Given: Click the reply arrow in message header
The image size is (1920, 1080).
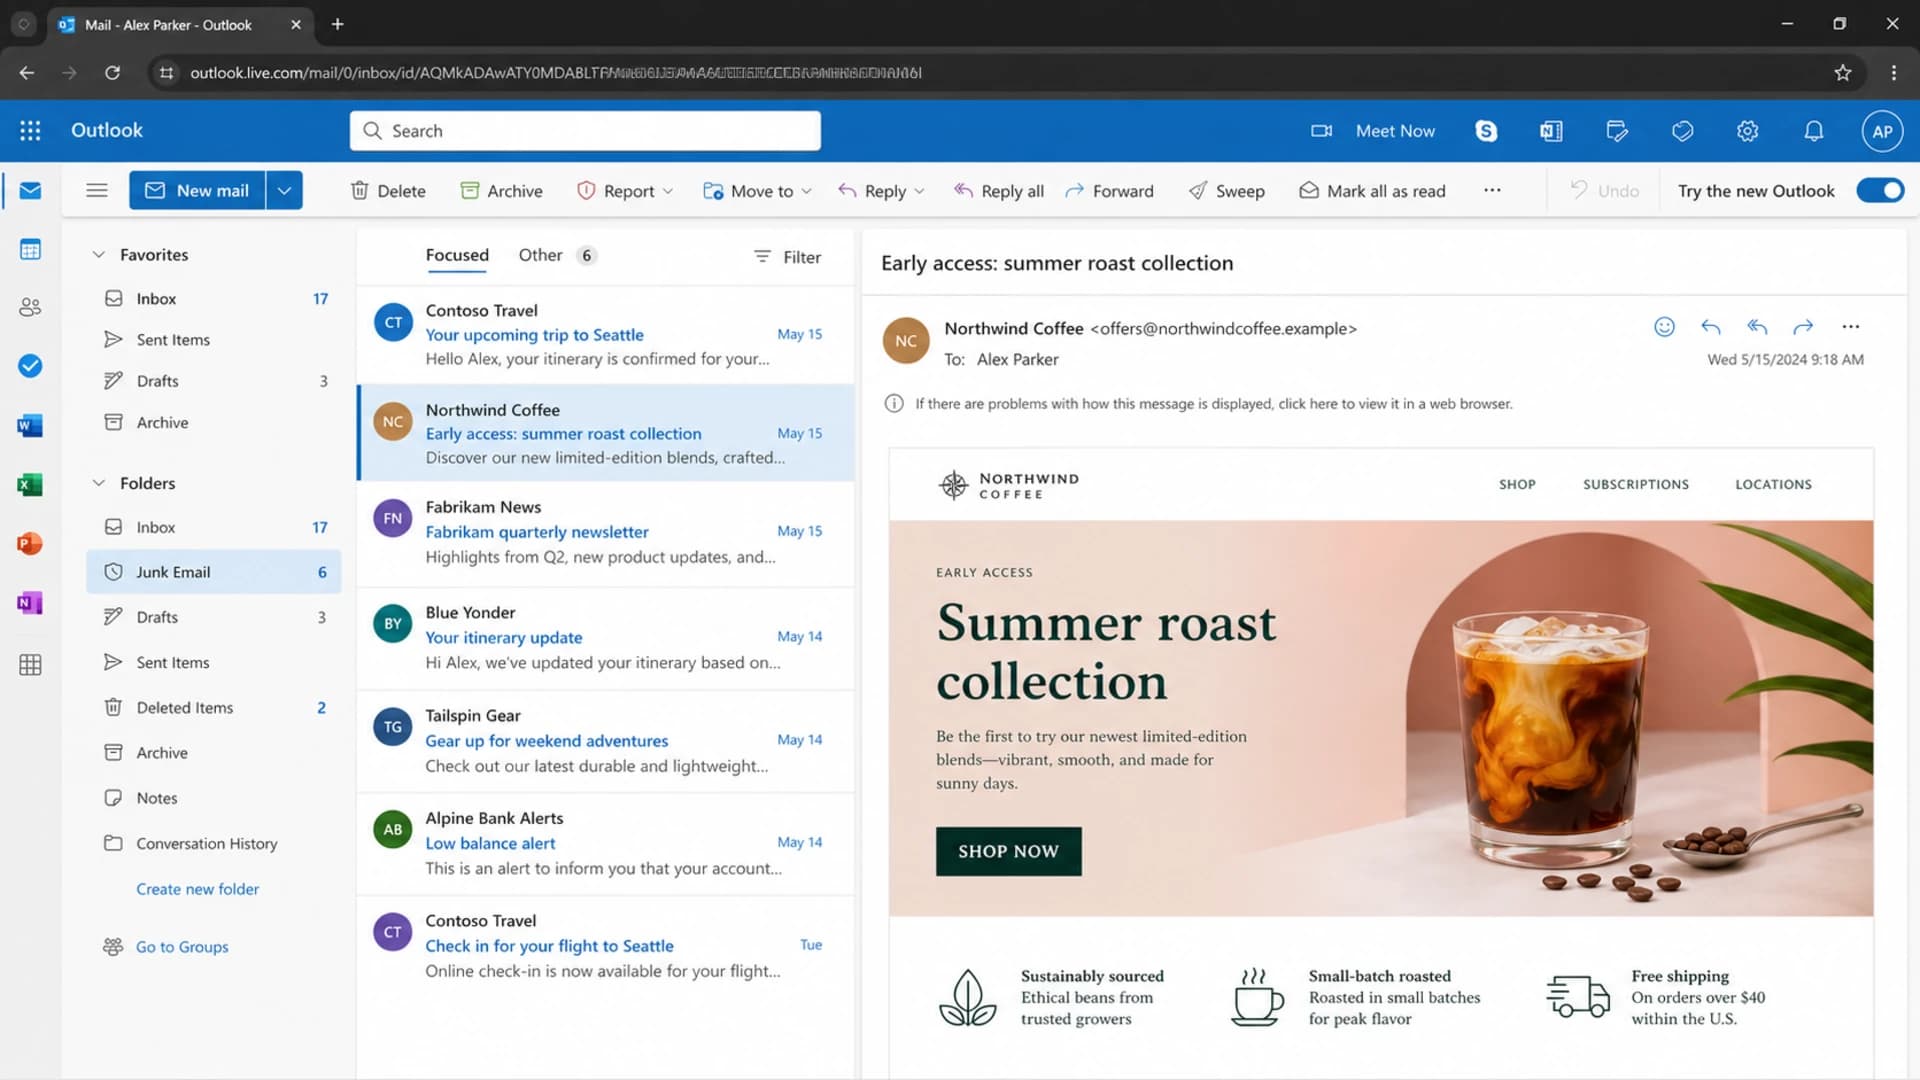Looking at the screenshot, I should [x=1711, y=327].
